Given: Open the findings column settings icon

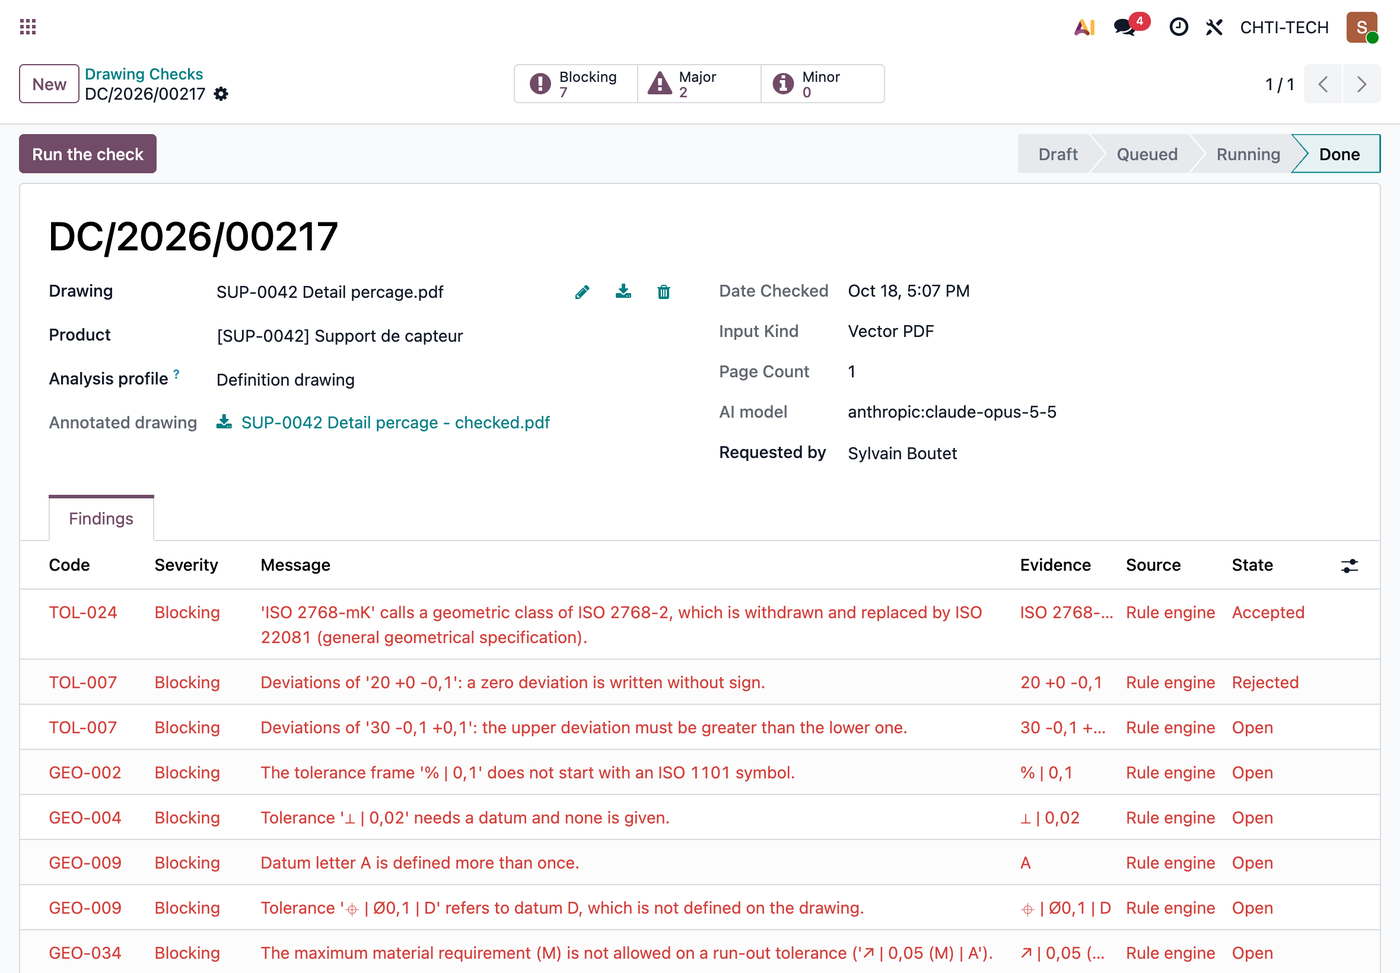Looking at the screenshot, I should pyautogui.click(x=1350, y=566).
